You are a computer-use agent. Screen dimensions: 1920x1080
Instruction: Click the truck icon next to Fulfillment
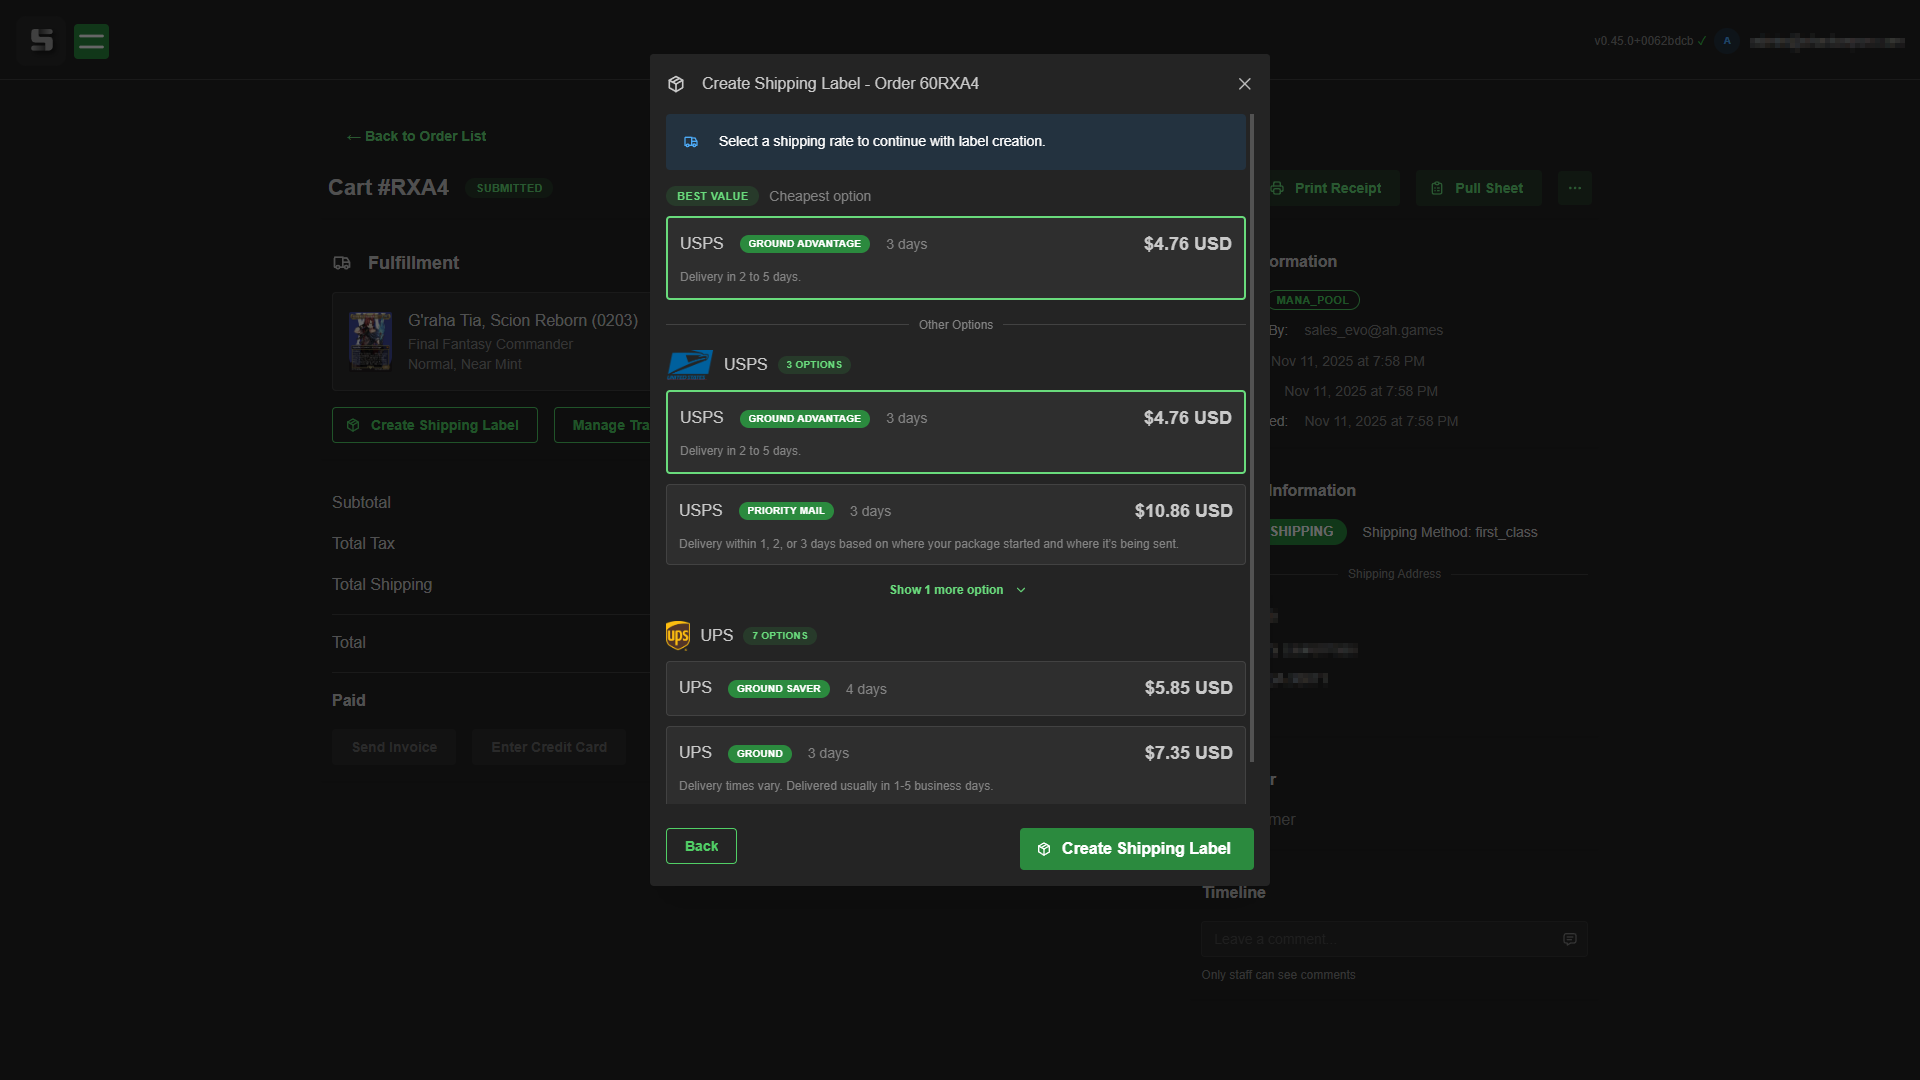pos(343,263)
